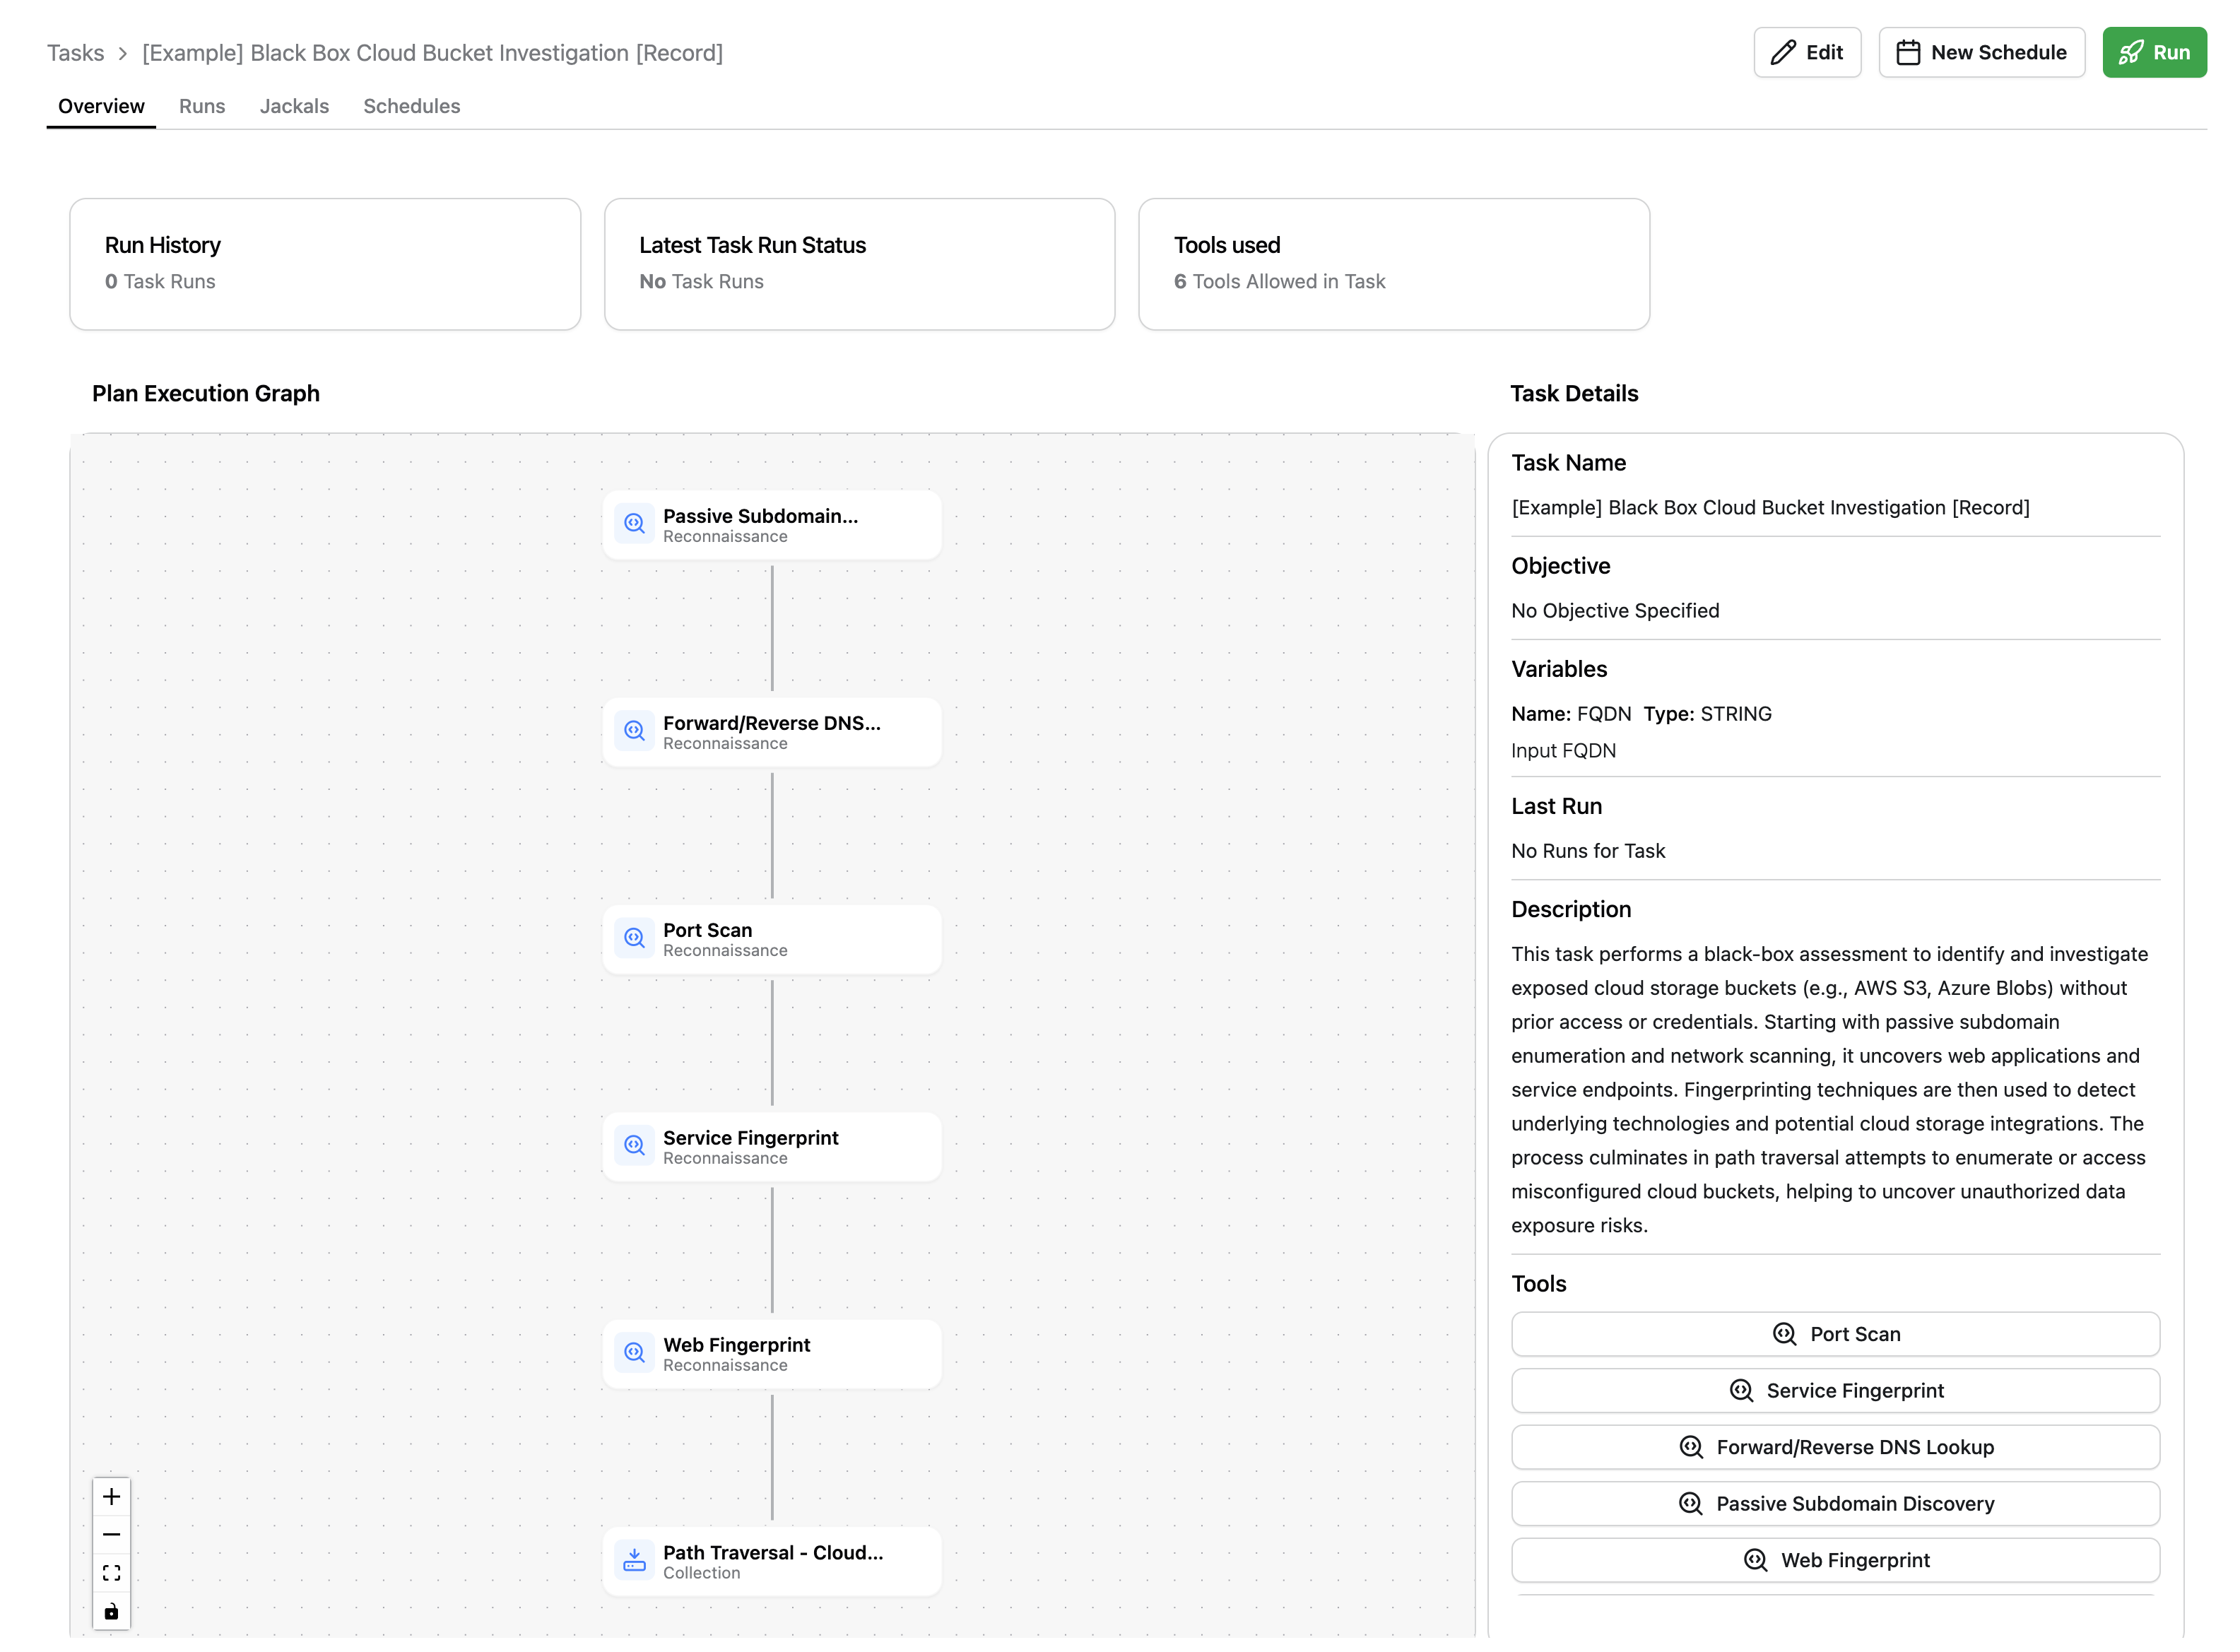Click the Web Fingerprint node icon in graph
The width and height of the screenshot is (2240, 1652).
(634, 1354)
